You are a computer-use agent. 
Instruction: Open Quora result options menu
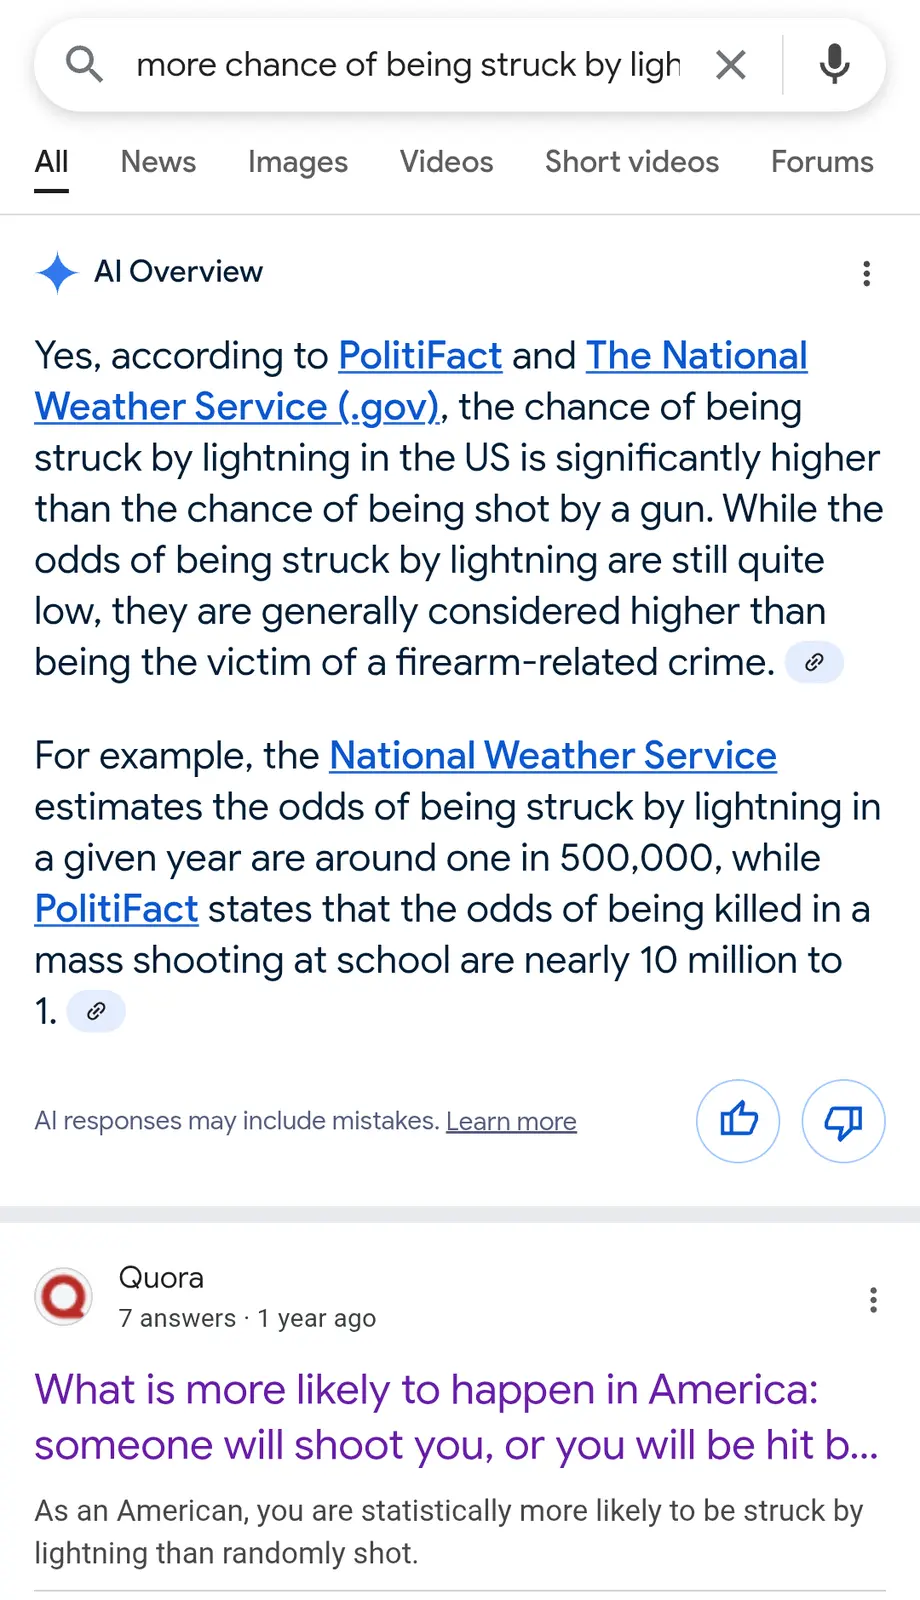click(x=873, y=1299)
